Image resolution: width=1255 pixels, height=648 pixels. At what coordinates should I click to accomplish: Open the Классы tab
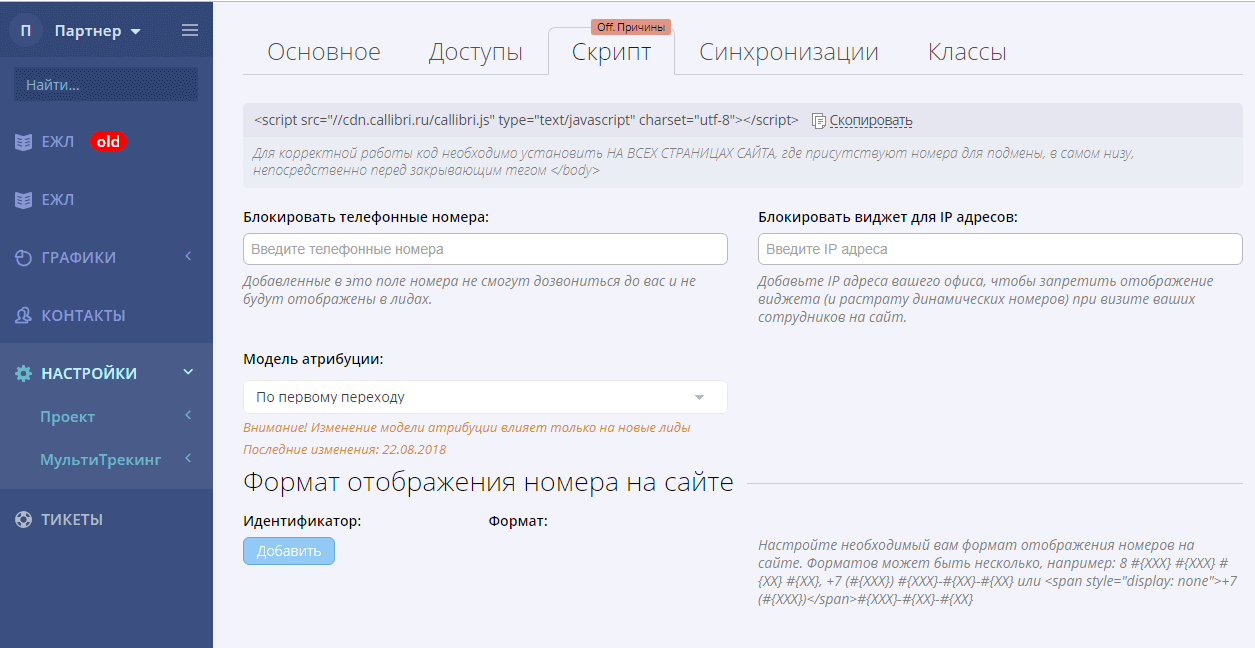(x=967, y=52)
